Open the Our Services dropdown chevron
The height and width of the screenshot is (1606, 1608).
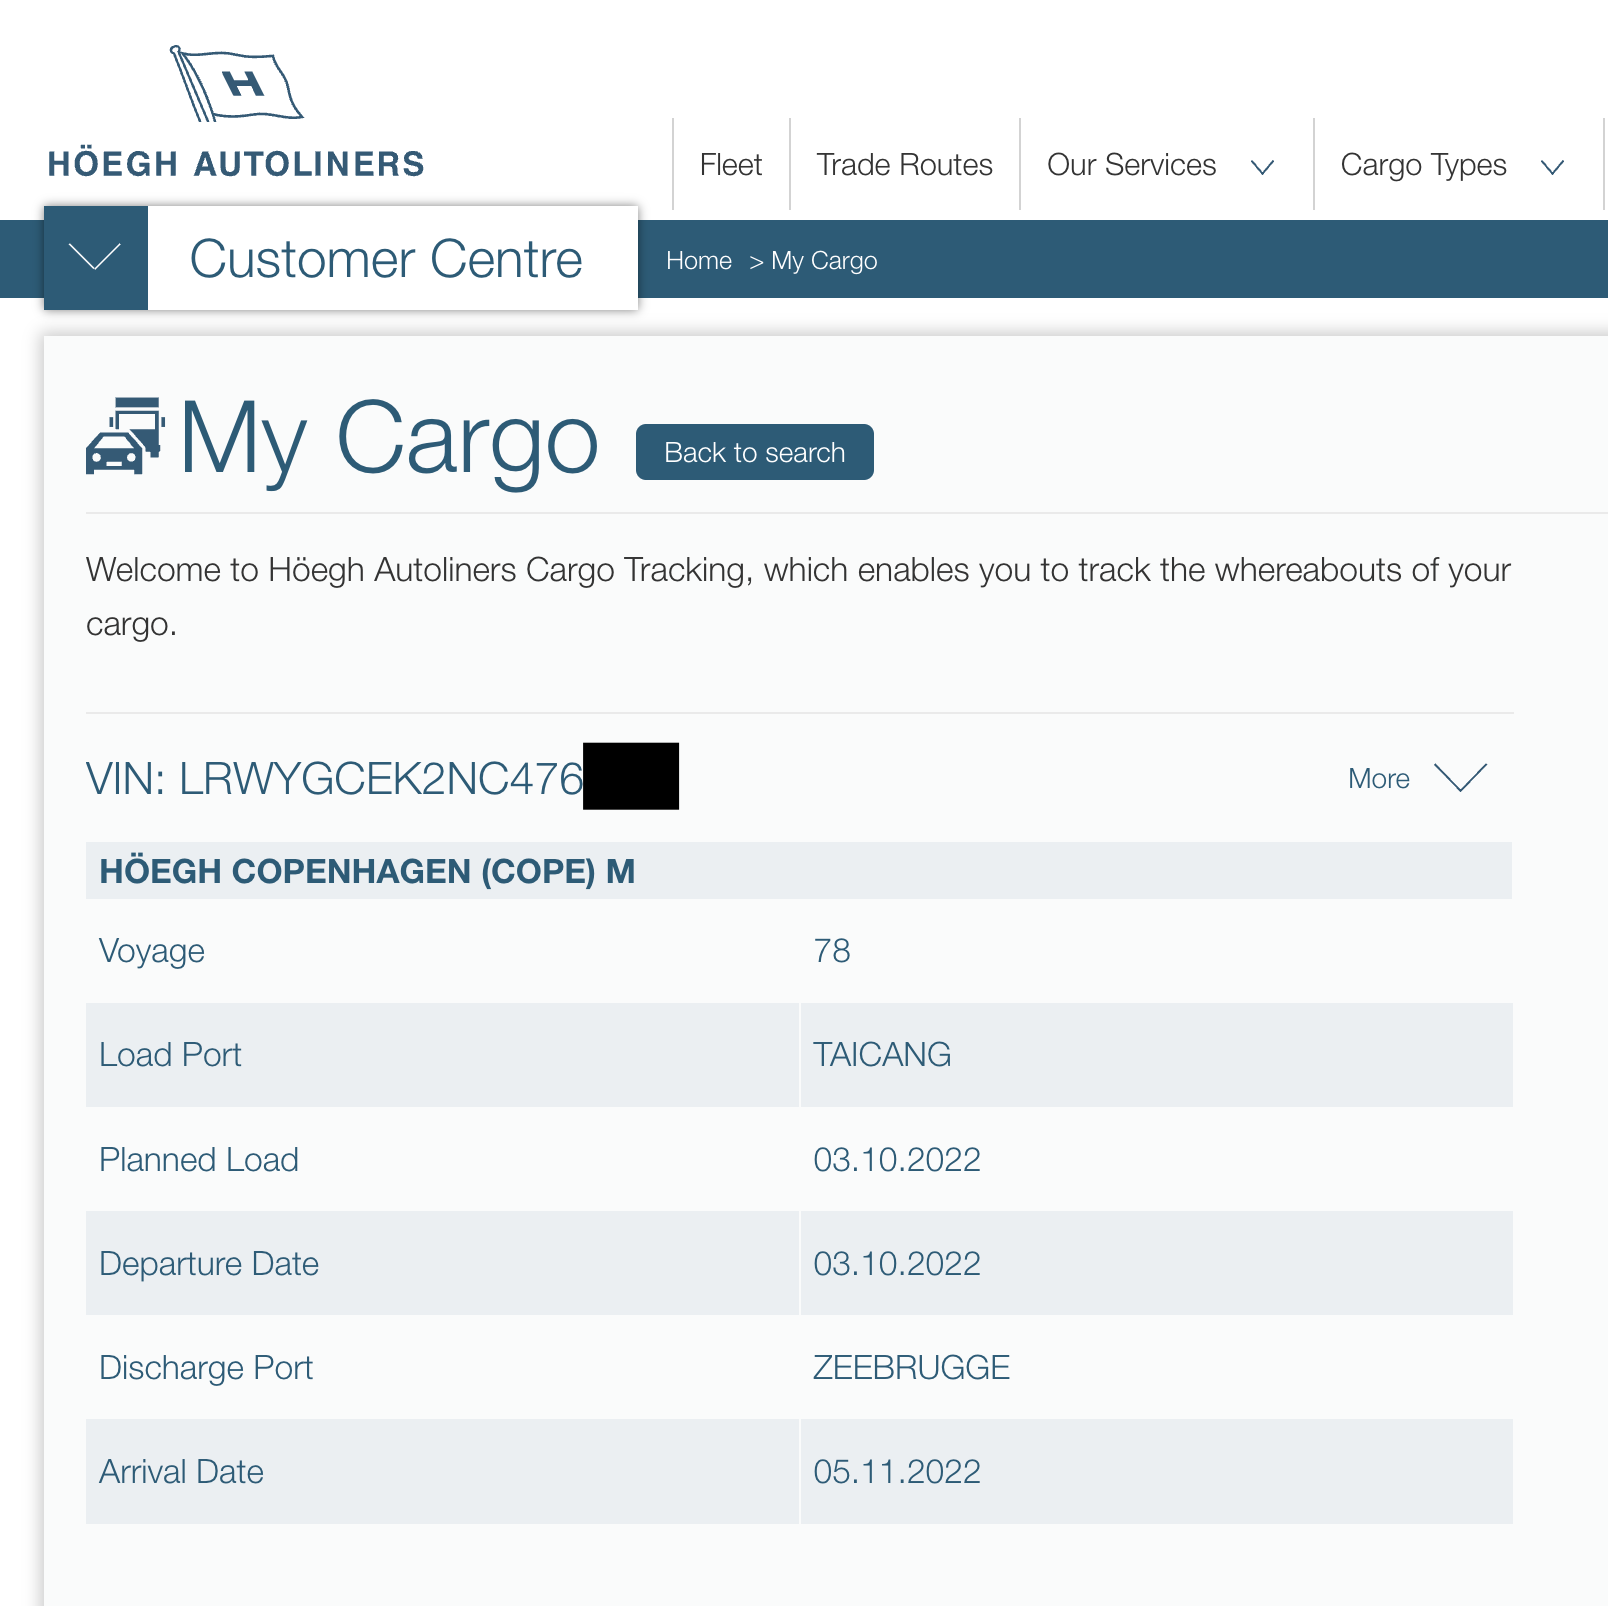[1263, 167]
